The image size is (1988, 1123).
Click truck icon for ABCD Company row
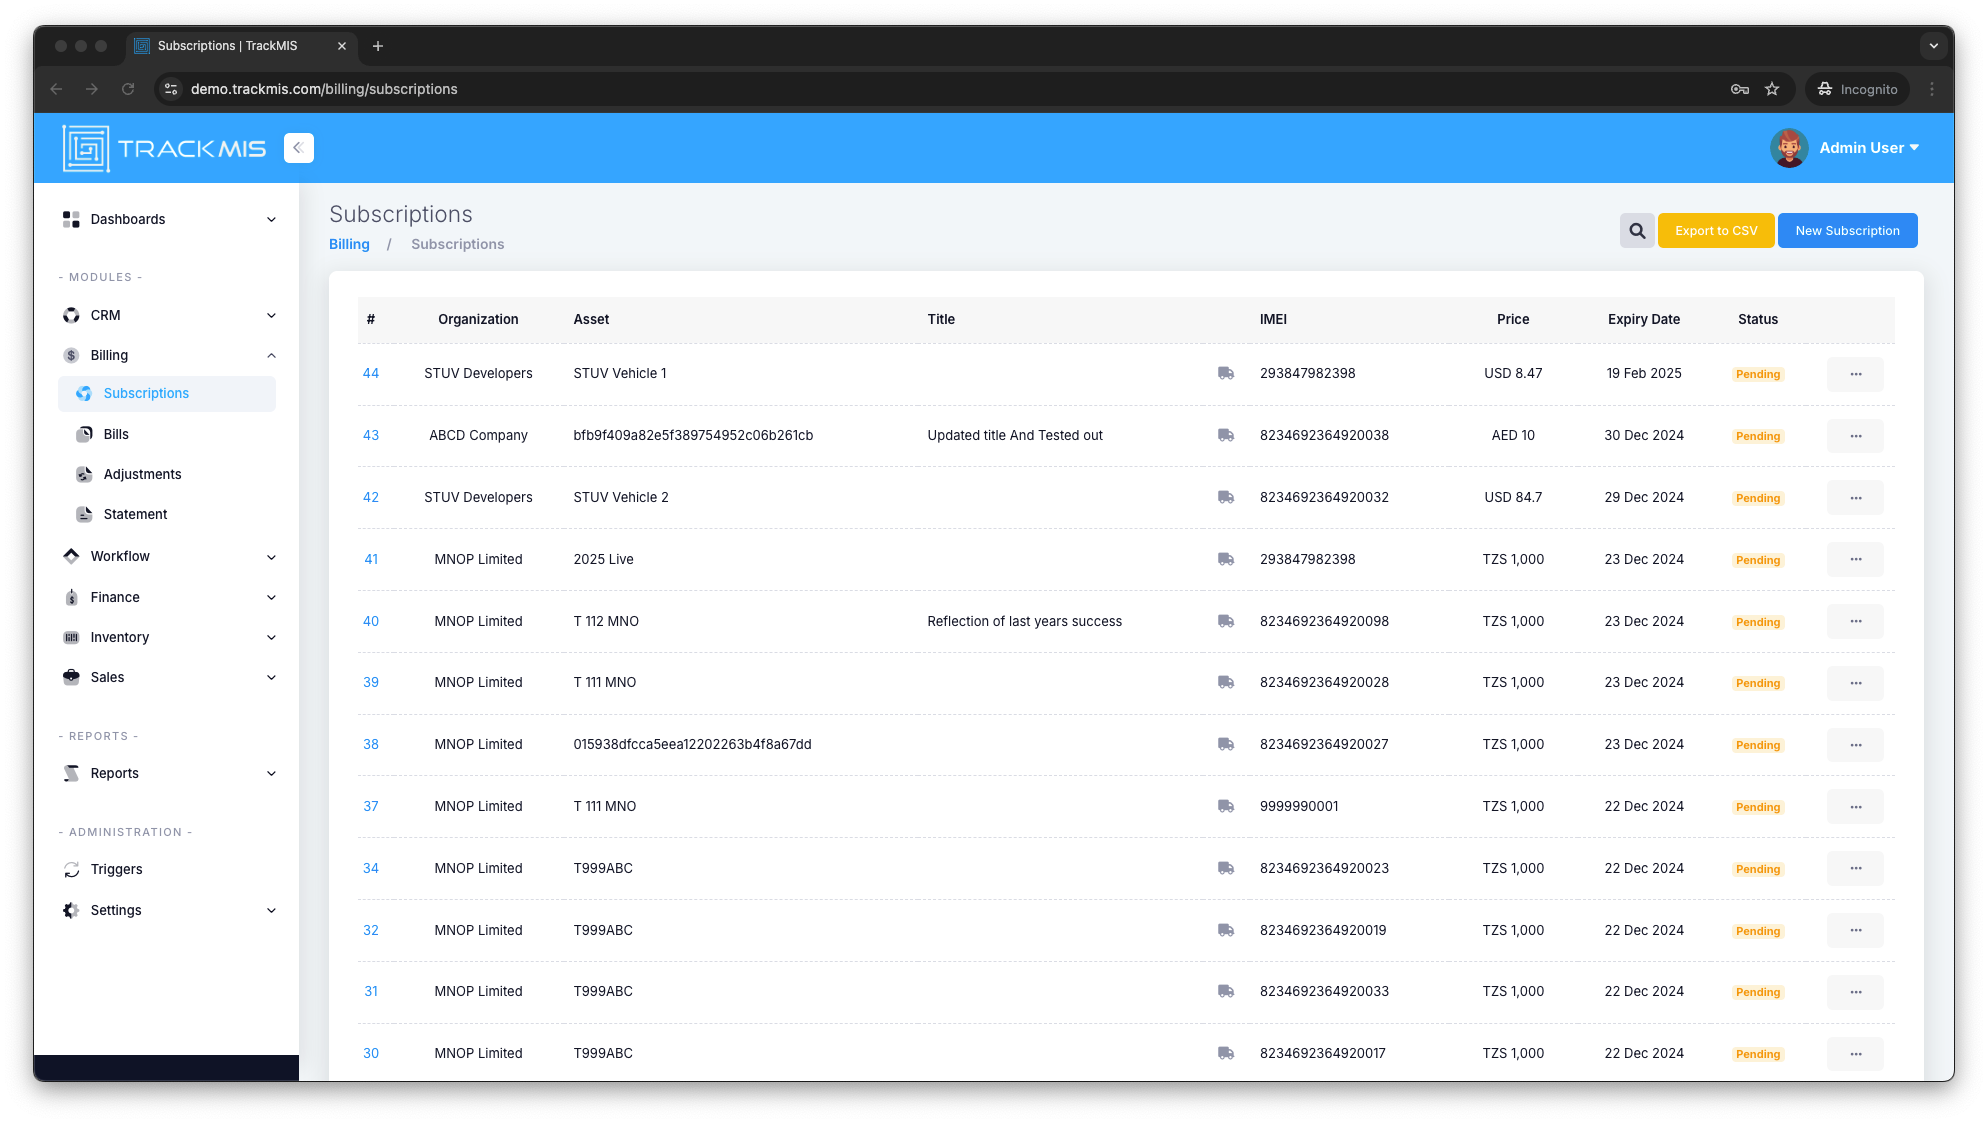1226,435
